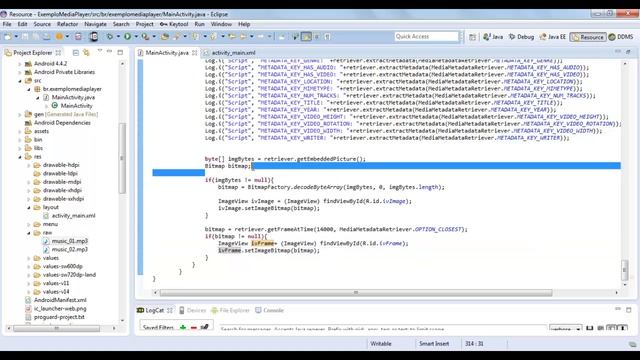Click the Run External Tools icon
The height and width of the screenshot is (360, 640).
145,37
